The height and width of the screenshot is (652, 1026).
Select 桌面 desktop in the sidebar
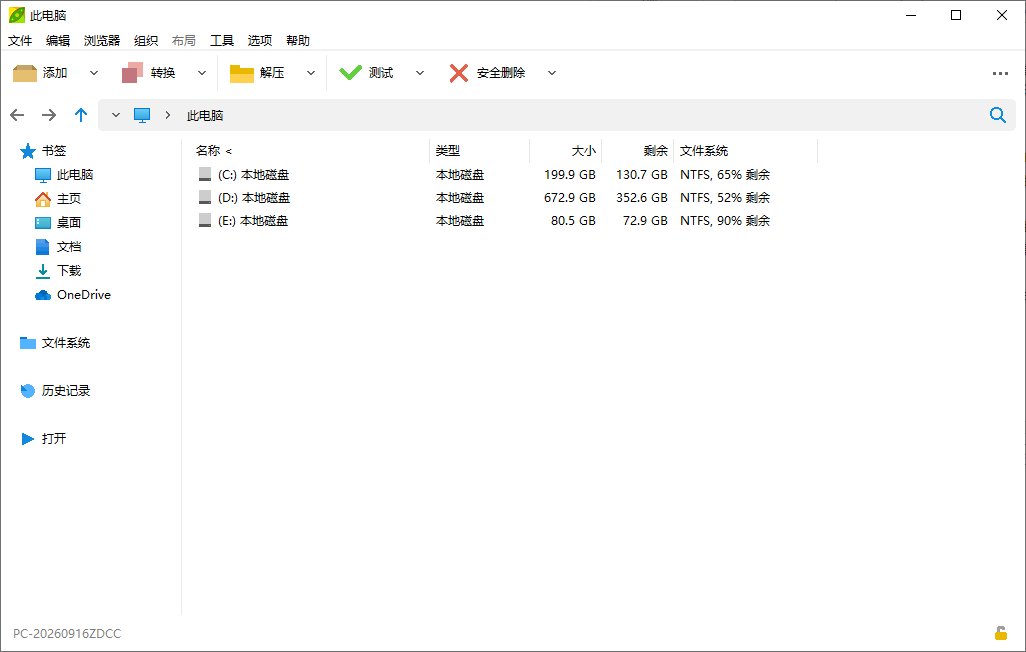(58, 223)
